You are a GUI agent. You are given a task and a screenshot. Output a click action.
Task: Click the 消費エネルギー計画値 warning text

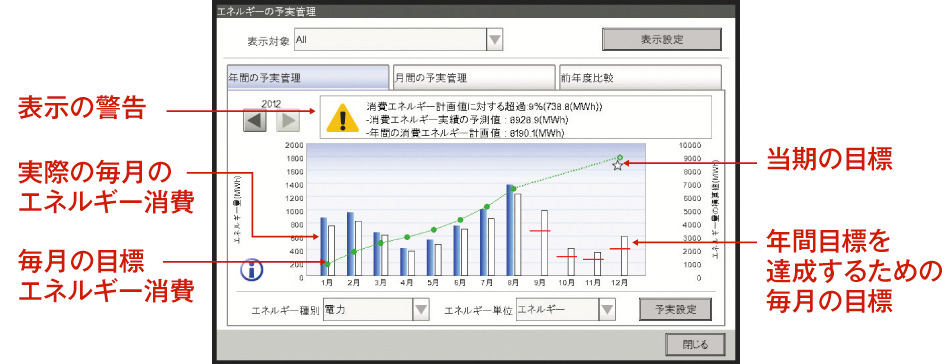[x=484, y=106]
